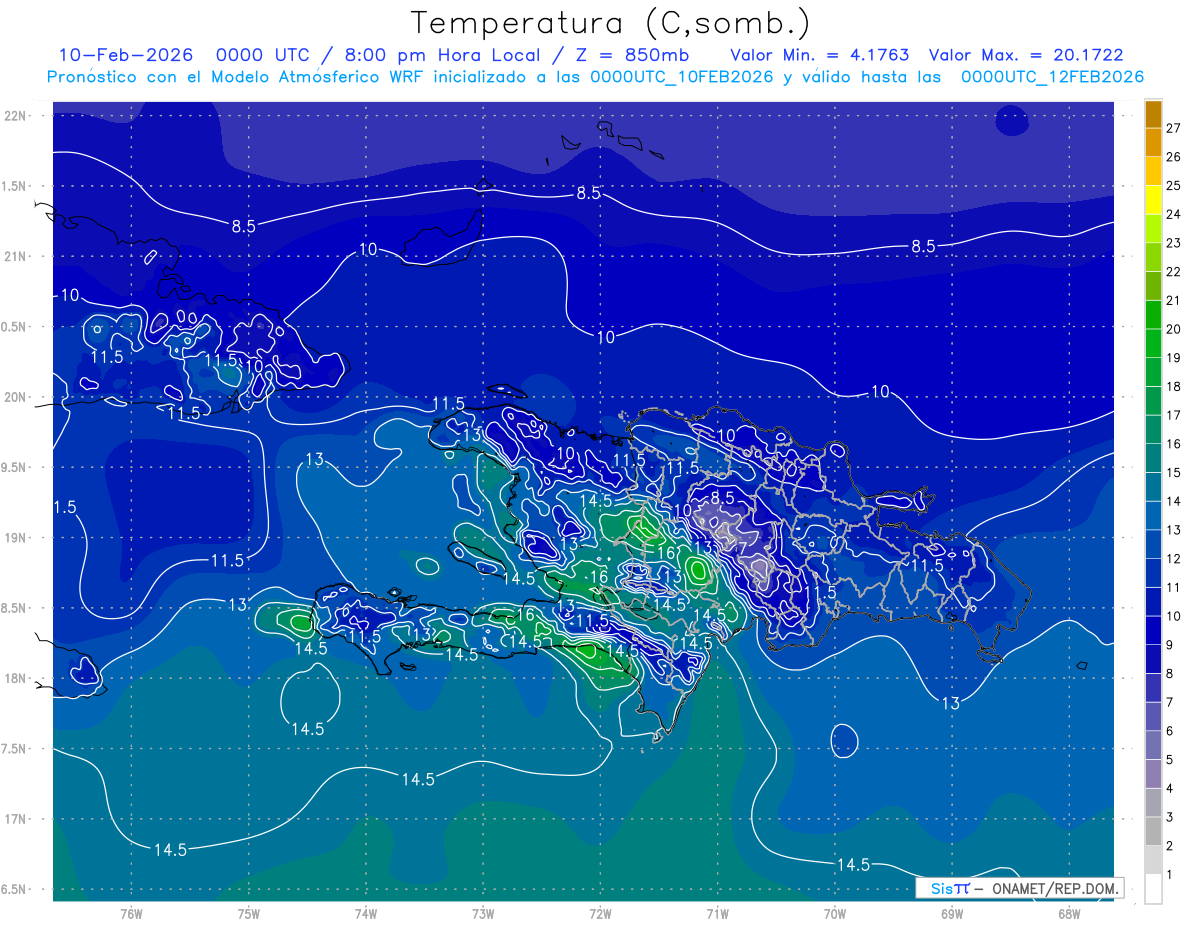Click the '70W' longitude axis label
This screenshot has width=1200, height=927.
point(835,913)
